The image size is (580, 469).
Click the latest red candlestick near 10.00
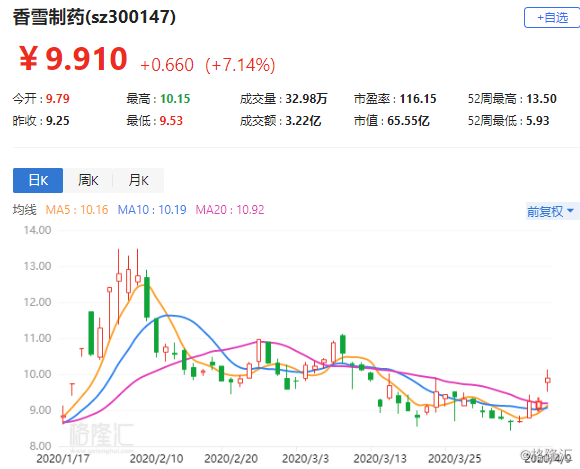[x=548, y=380]
